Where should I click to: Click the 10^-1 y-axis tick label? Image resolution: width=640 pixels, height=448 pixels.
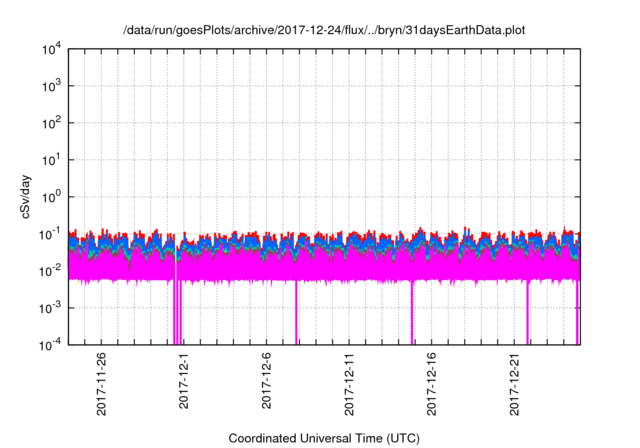tap(49, 235)
